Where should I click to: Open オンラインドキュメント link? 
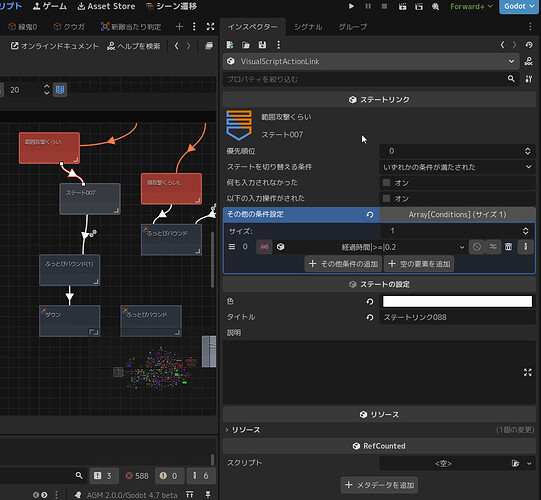coord(55,46)
